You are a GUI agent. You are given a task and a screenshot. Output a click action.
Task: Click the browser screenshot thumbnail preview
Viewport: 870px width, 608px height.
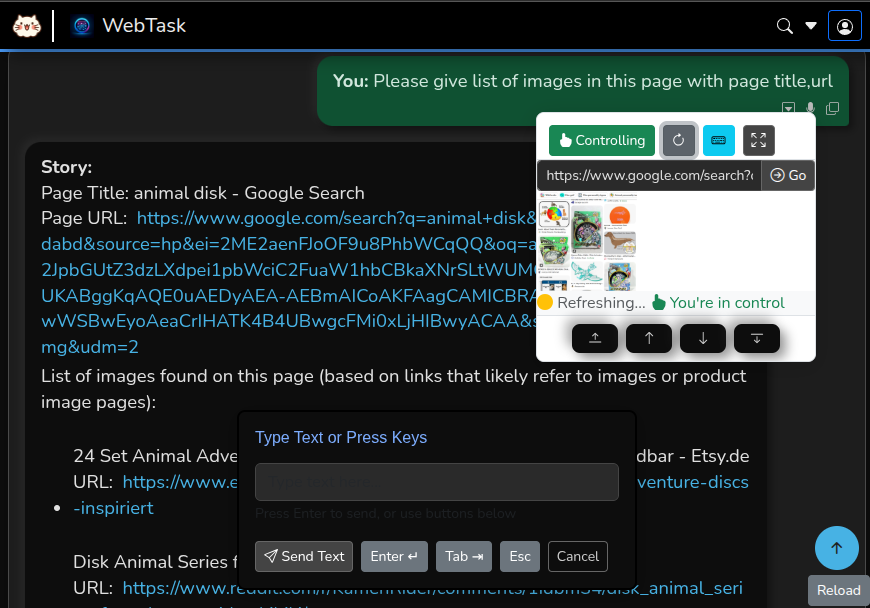pos(588,243)
